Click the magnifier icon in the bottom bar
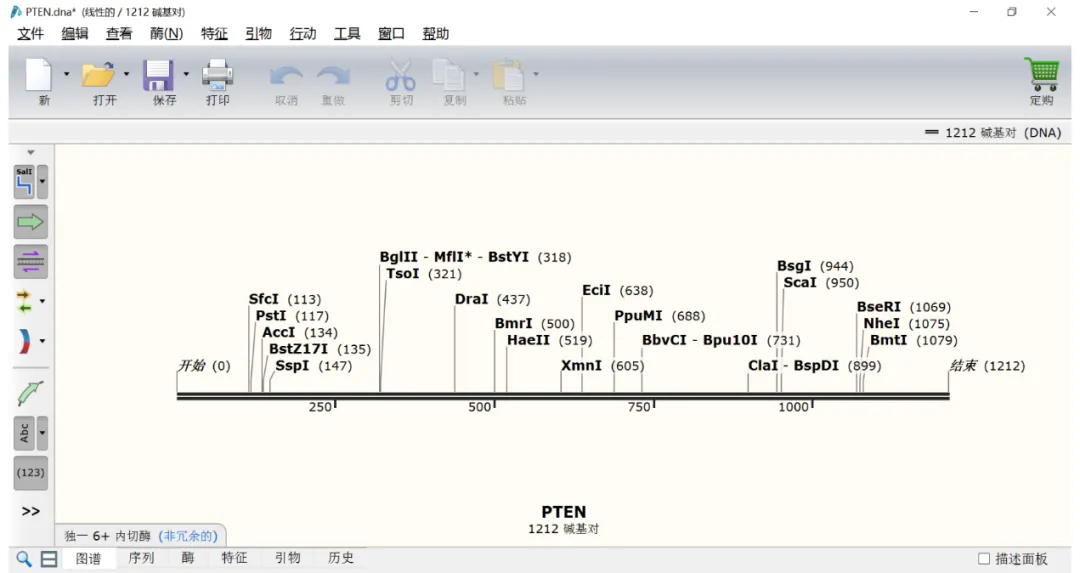The width and height of the screenshot is (1080, 573). click(23, 559)
